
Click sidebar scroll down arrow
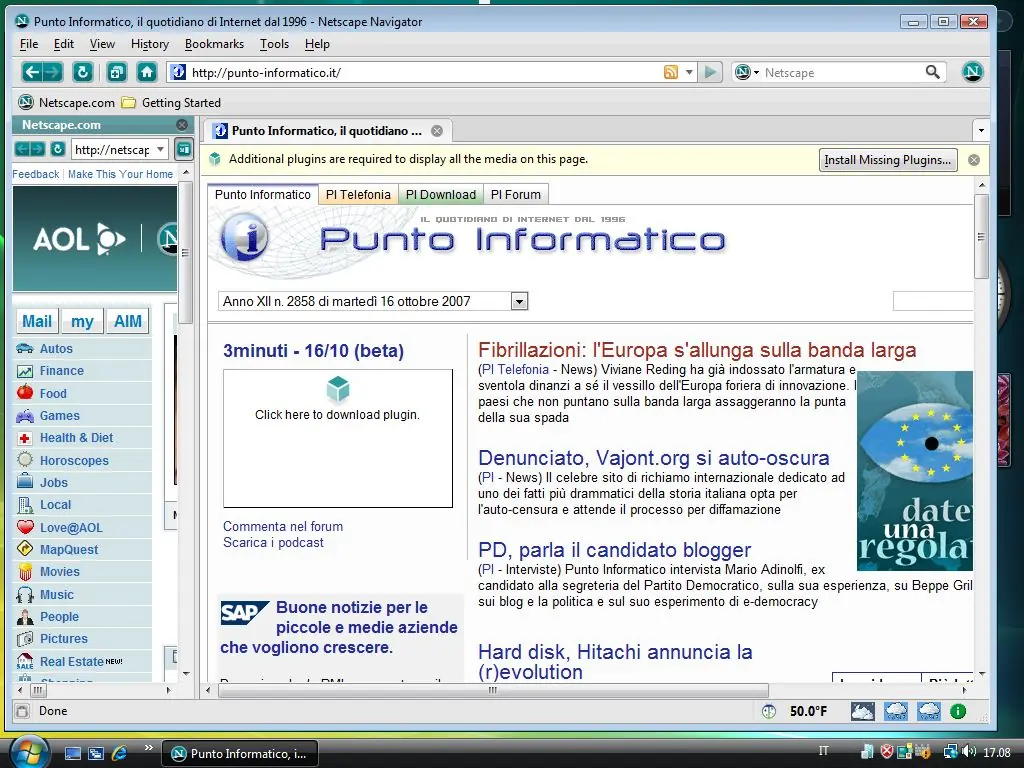click(x=186, y=673)
